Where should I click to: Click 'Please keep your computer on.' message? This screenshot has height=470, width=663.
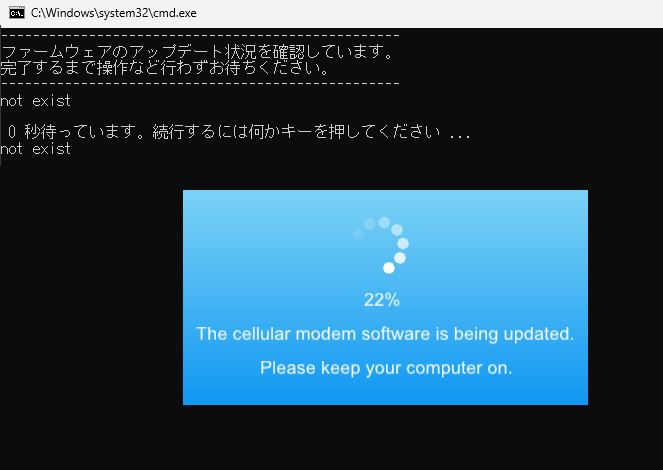click(x=386, y=368)
